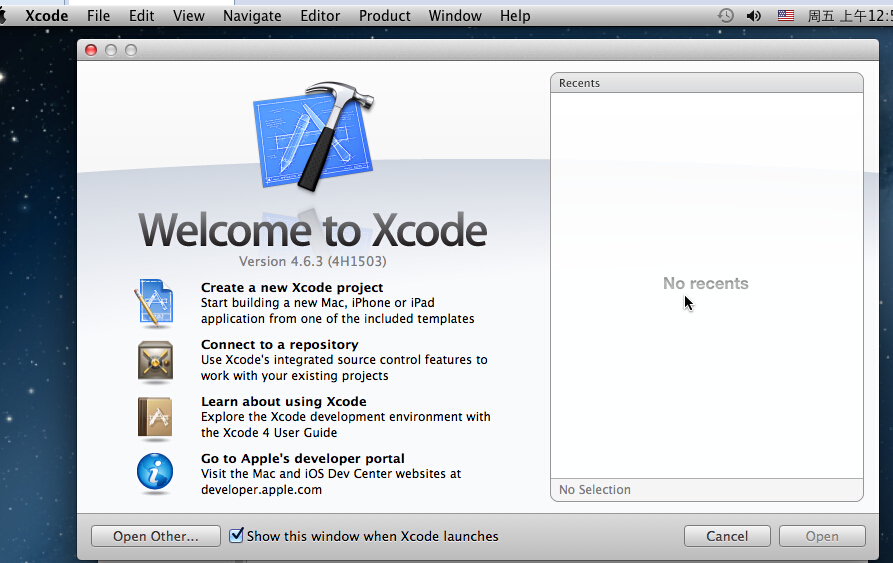893x563 pixels.
Task: Click the grayed-out Open button
Action: (822, 536)
